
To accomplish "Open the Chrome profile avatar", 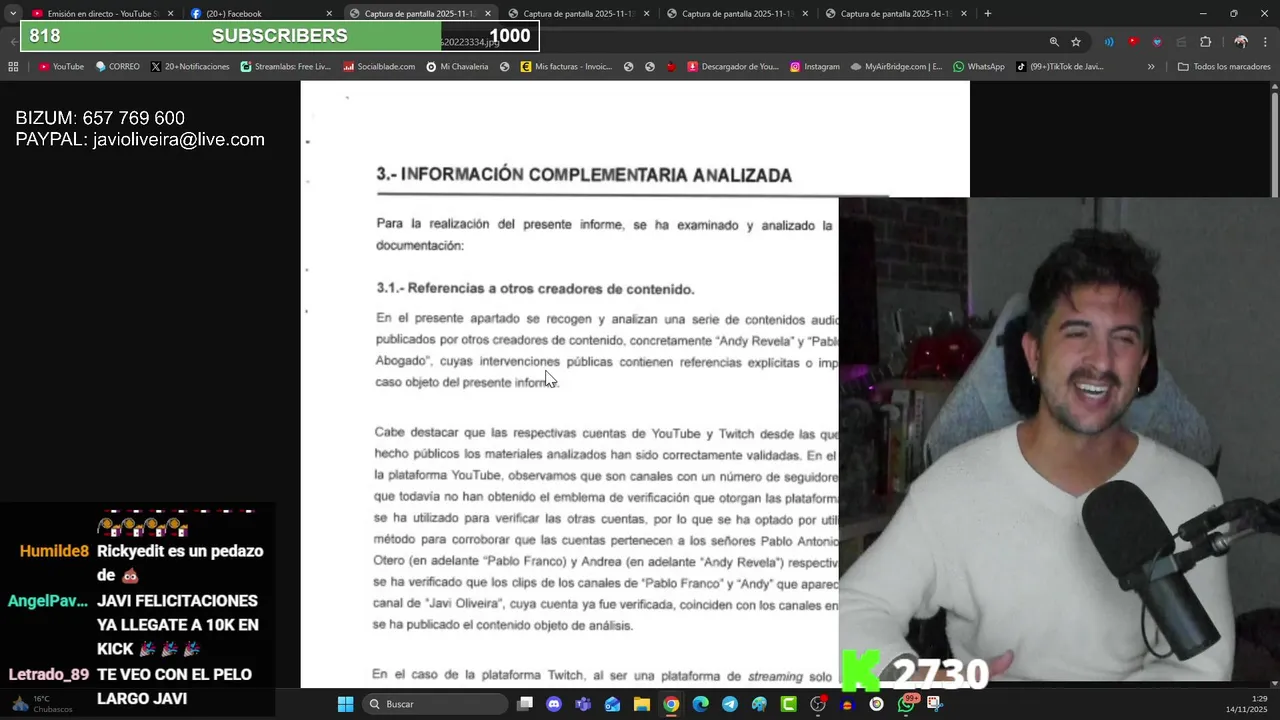I will (x=1241, y=42).
